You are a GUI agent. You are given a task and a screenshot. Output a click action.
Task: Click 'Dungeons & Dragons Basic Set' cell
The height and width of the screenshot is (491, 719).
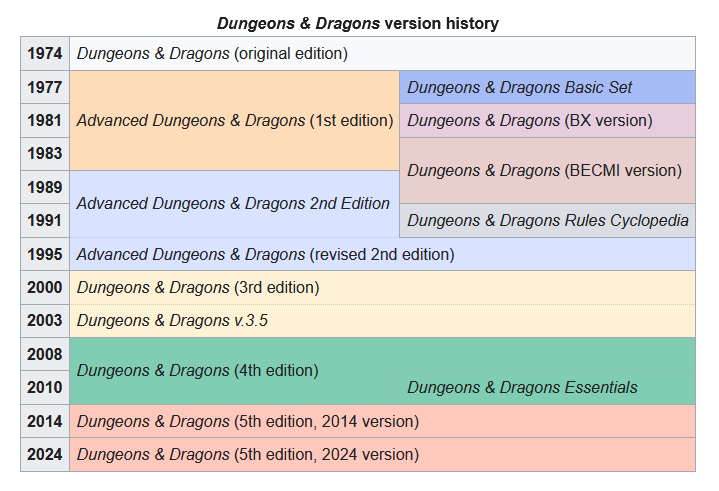point(548,87)
